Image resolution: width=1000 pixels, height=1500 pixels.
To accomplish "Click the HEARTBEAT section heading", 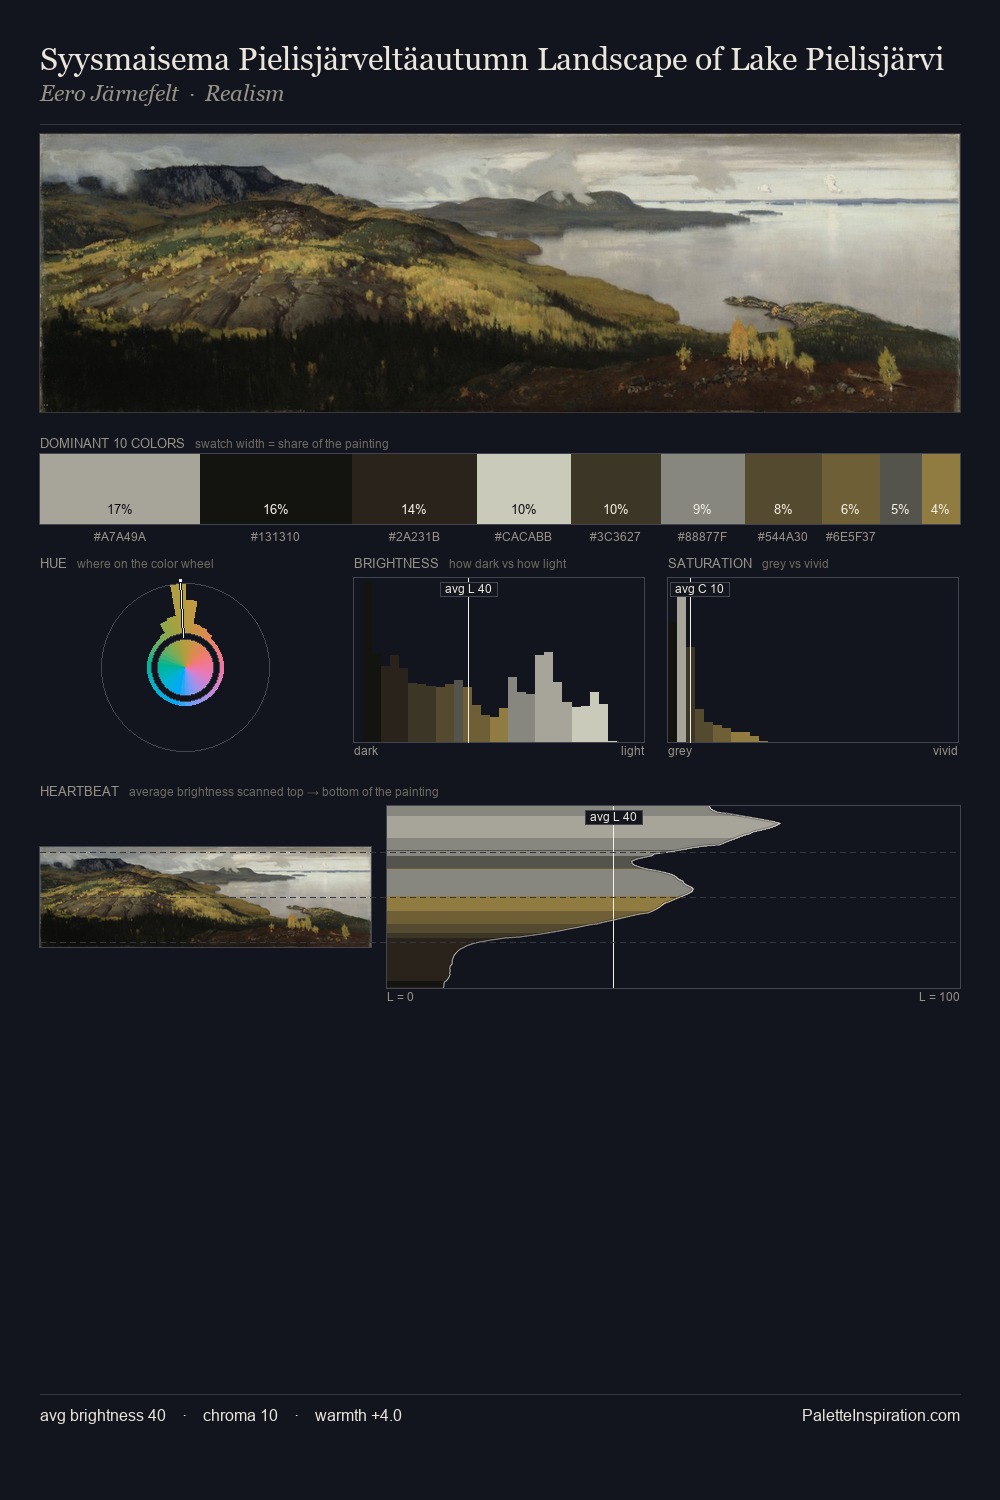I will click(x=79, y=791).
